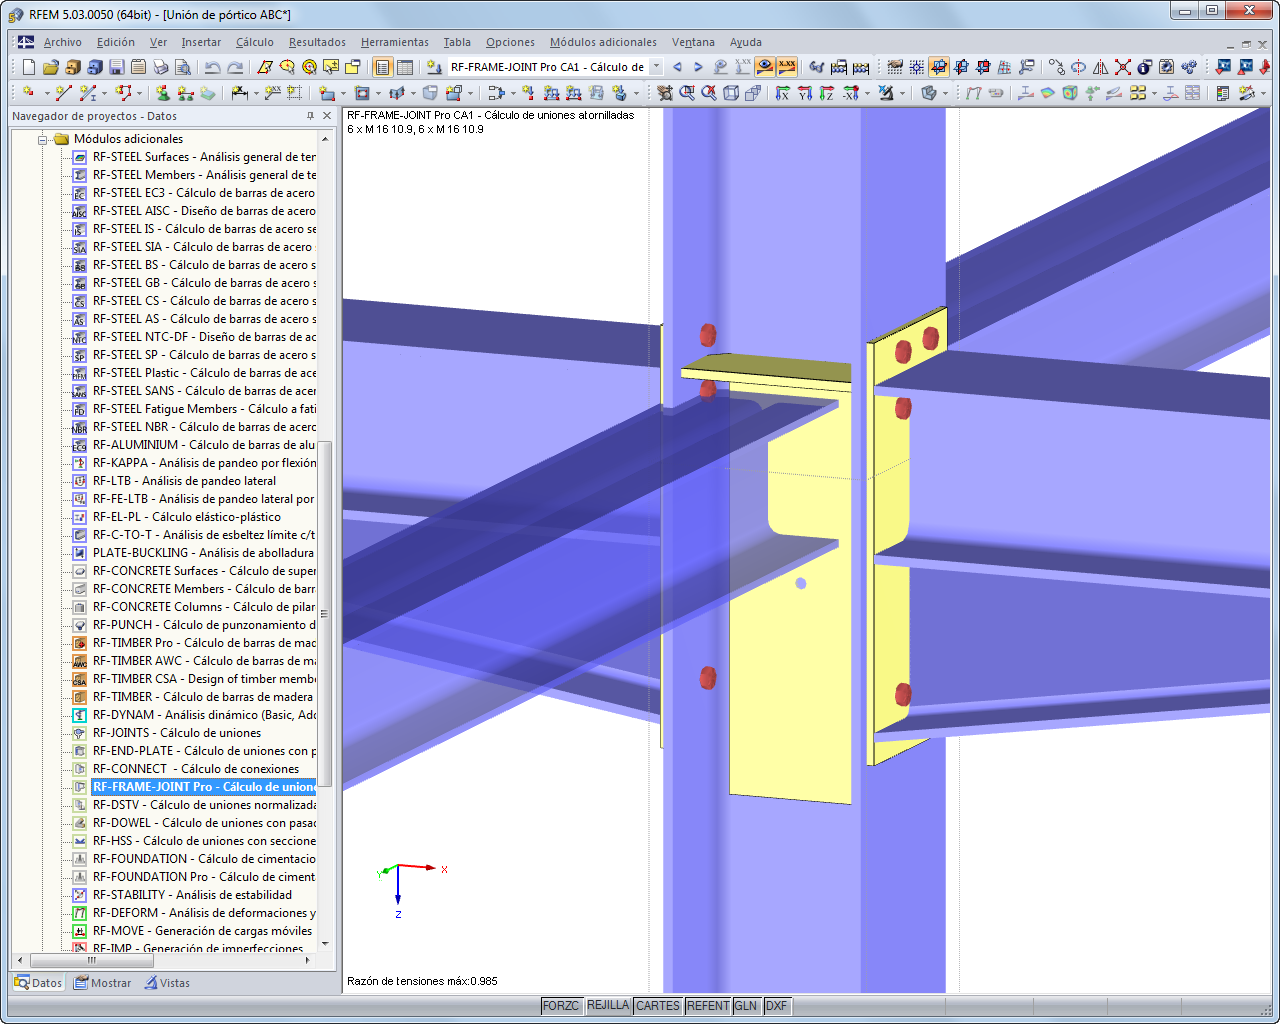Toggle DXF option in the status bar

[x=777, y=1006]
